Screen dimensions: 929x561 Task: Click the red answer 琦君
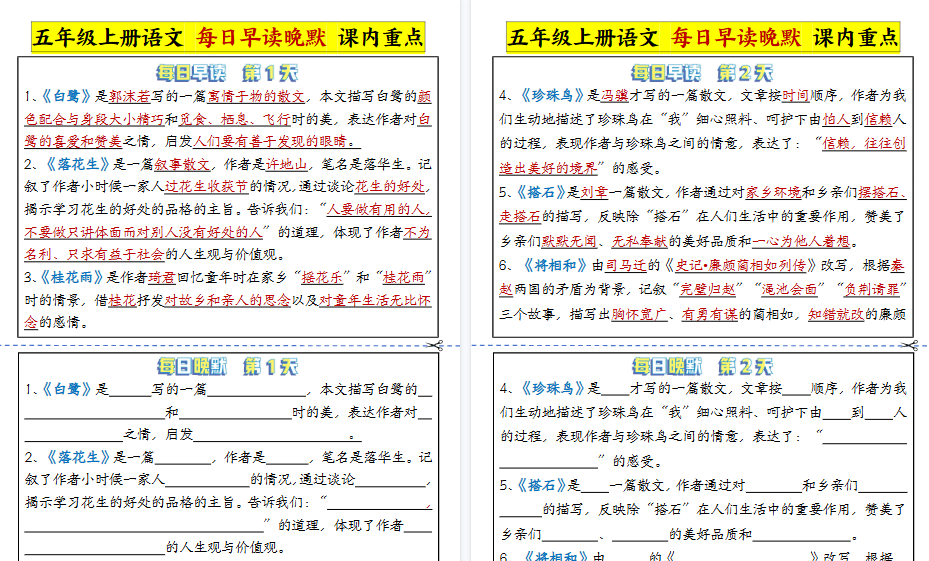coord(162,277)
